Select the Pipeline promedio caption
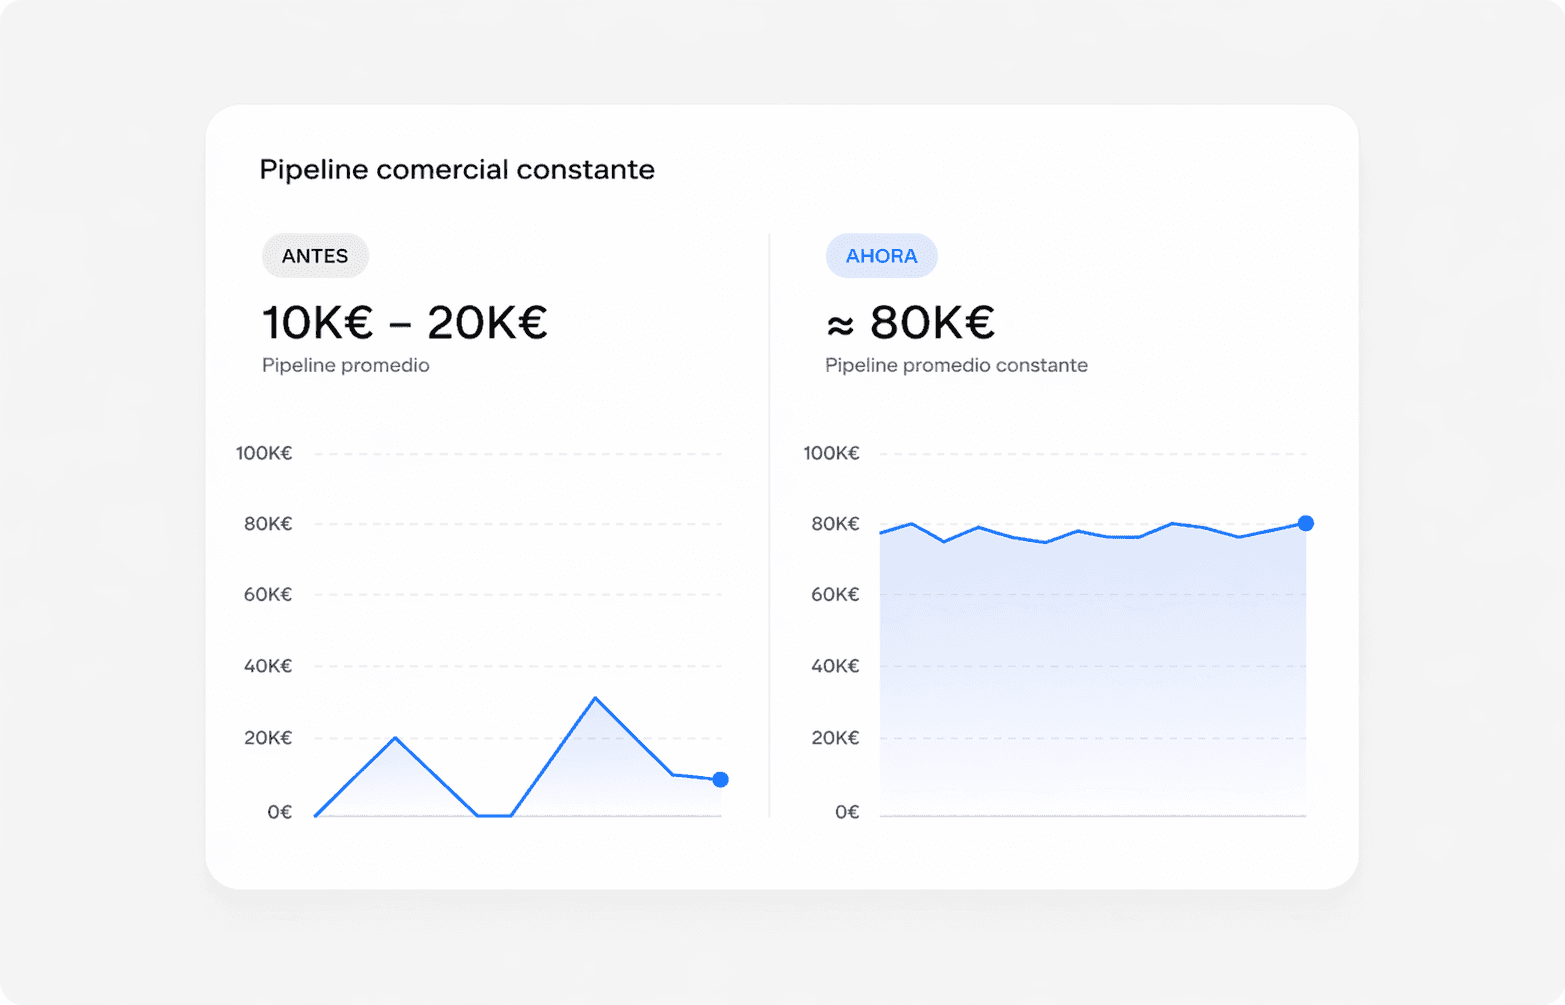The image size is (1565, 1005). 345,365
